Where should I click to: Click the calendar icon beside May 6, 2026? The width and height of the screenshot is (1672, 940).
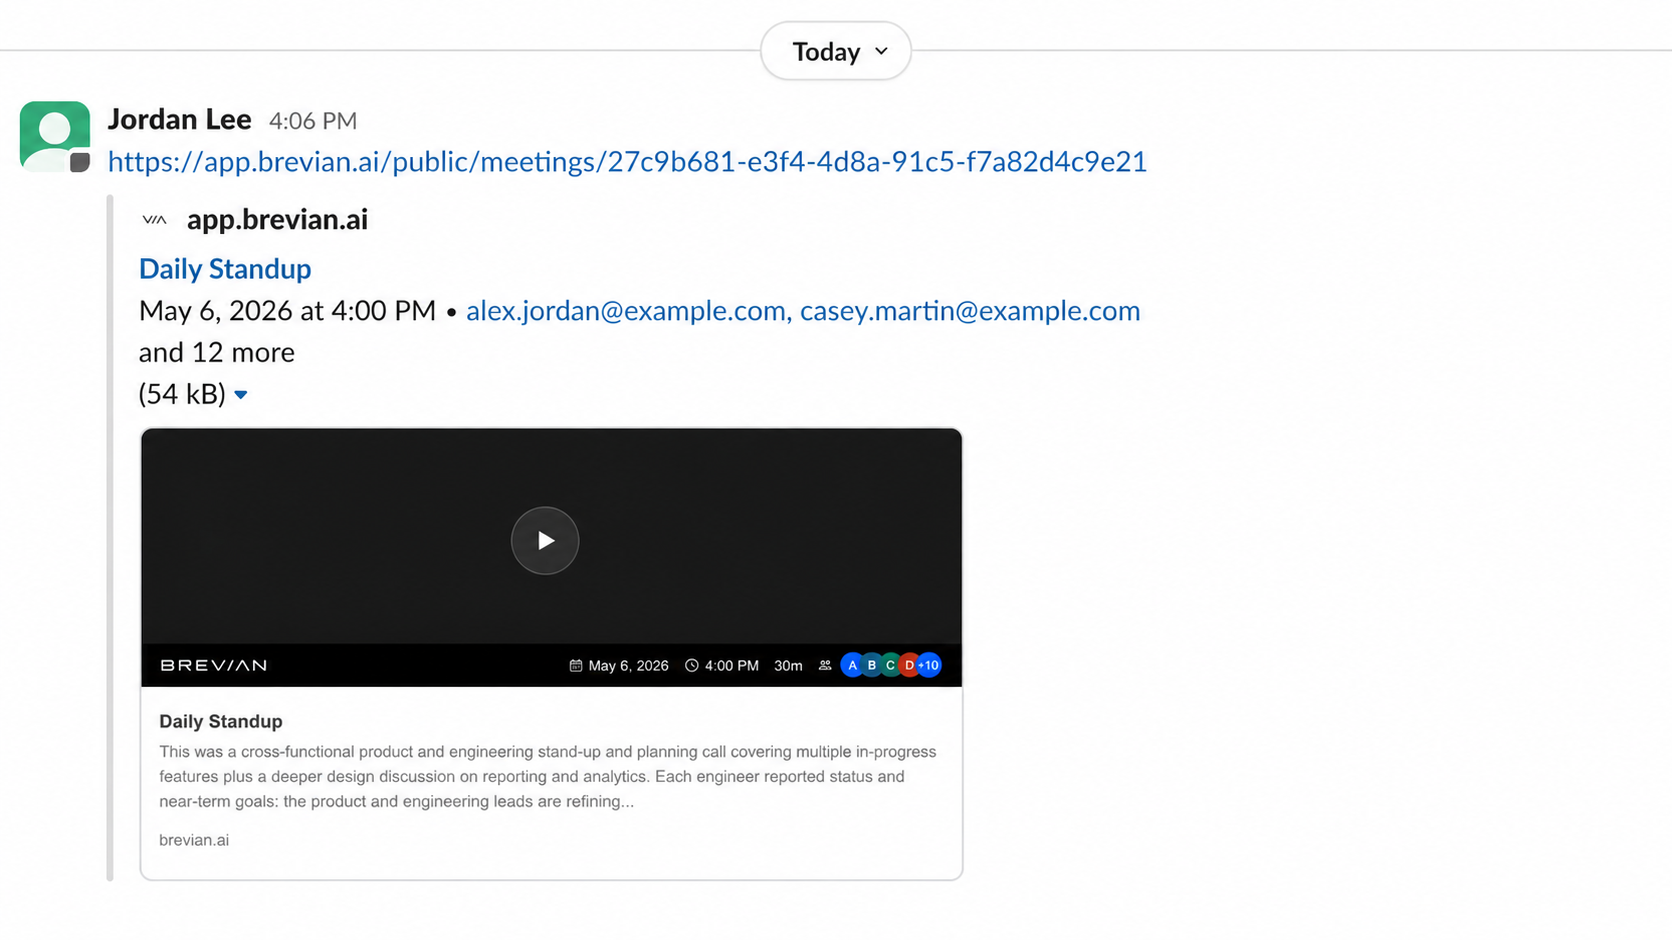(x=576, y=666)
